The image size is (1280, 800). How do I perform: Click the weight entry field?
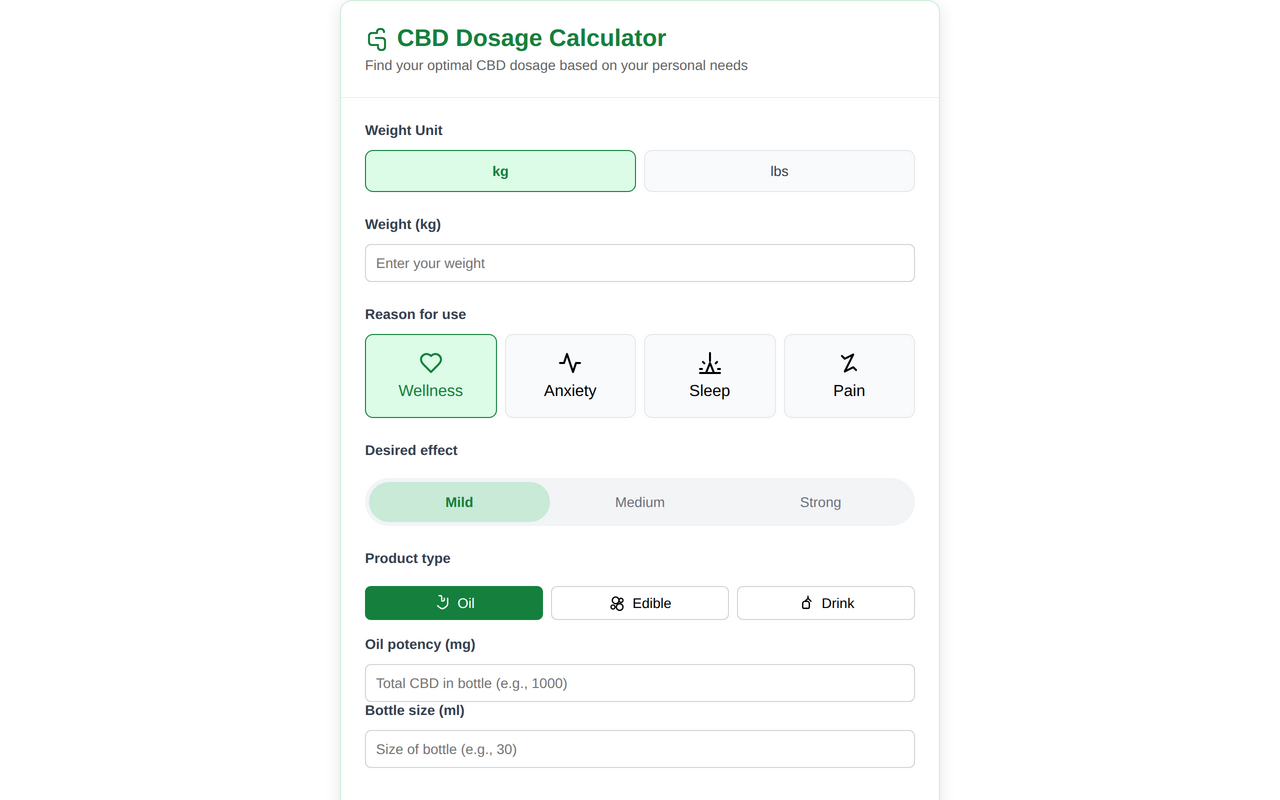click(640, 262)
